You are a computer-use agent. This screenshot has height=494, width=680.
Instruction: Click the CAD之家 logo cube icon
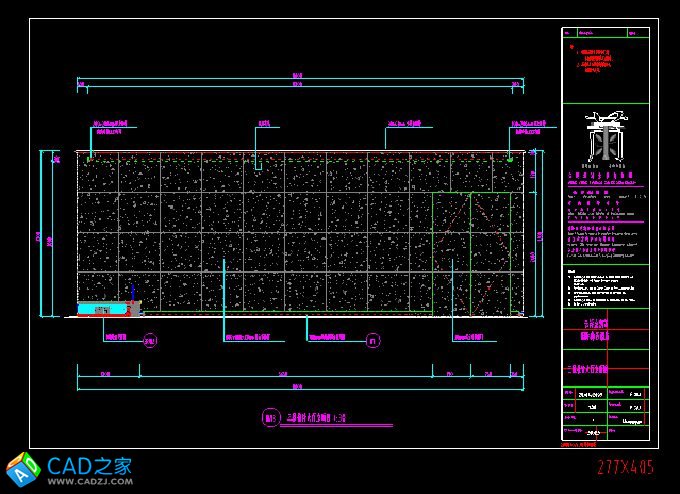point(22,469)
